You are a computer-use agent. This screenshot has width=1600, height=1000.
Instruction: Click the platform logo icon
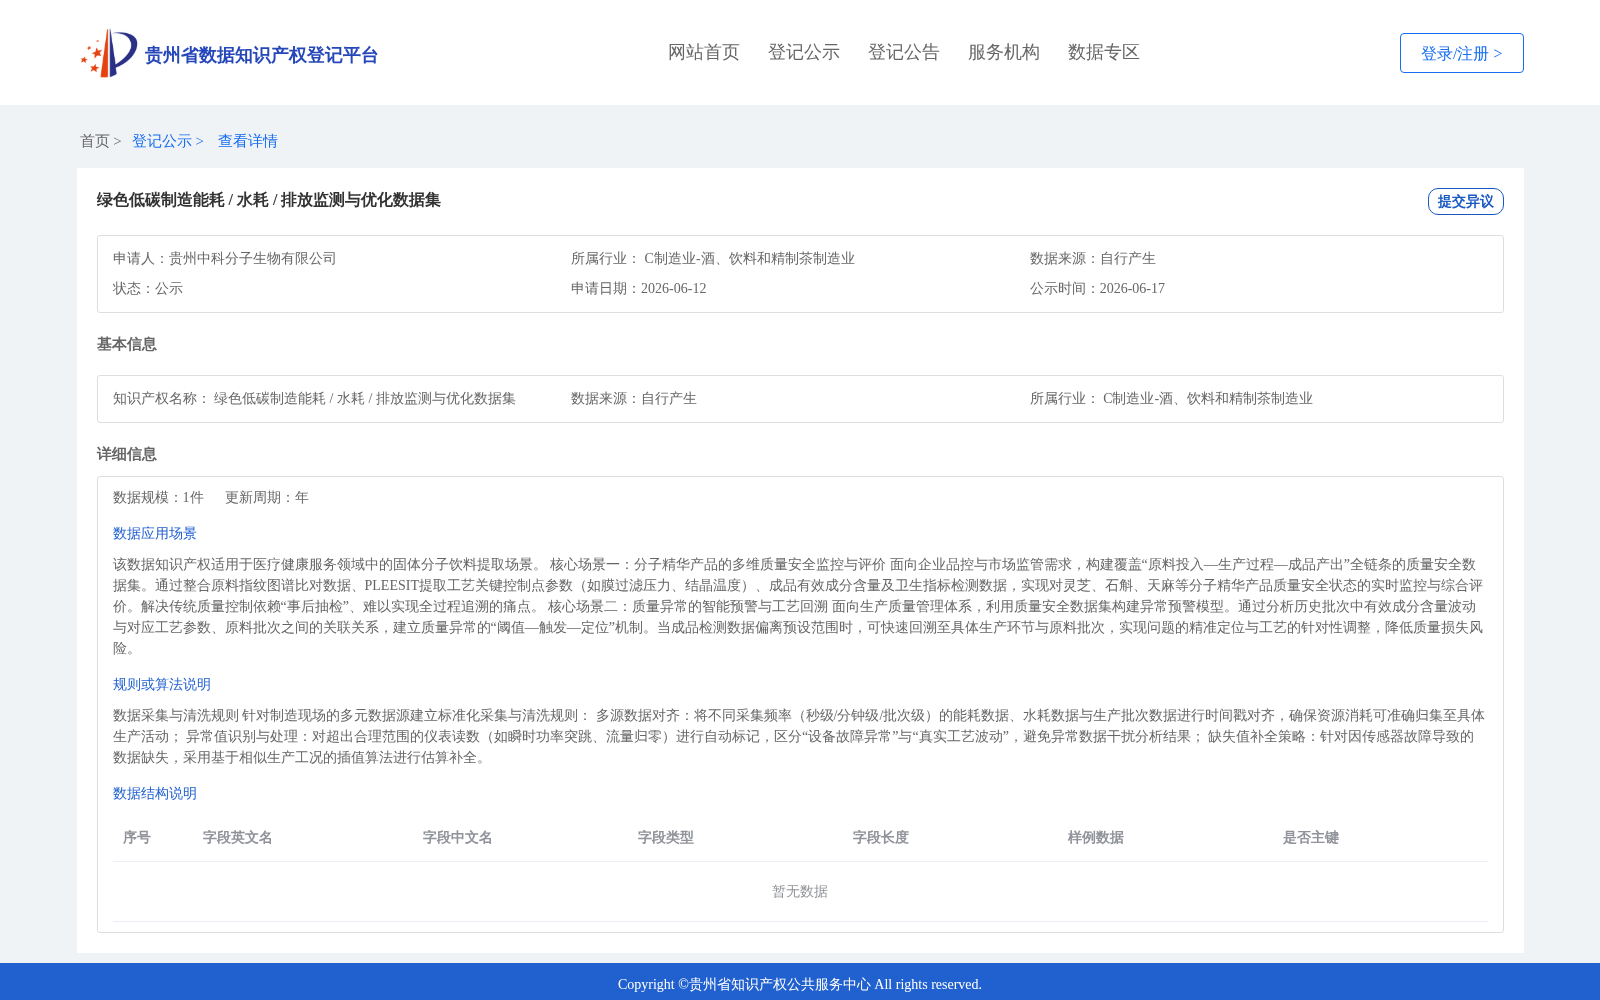click(x=109, y=53)
